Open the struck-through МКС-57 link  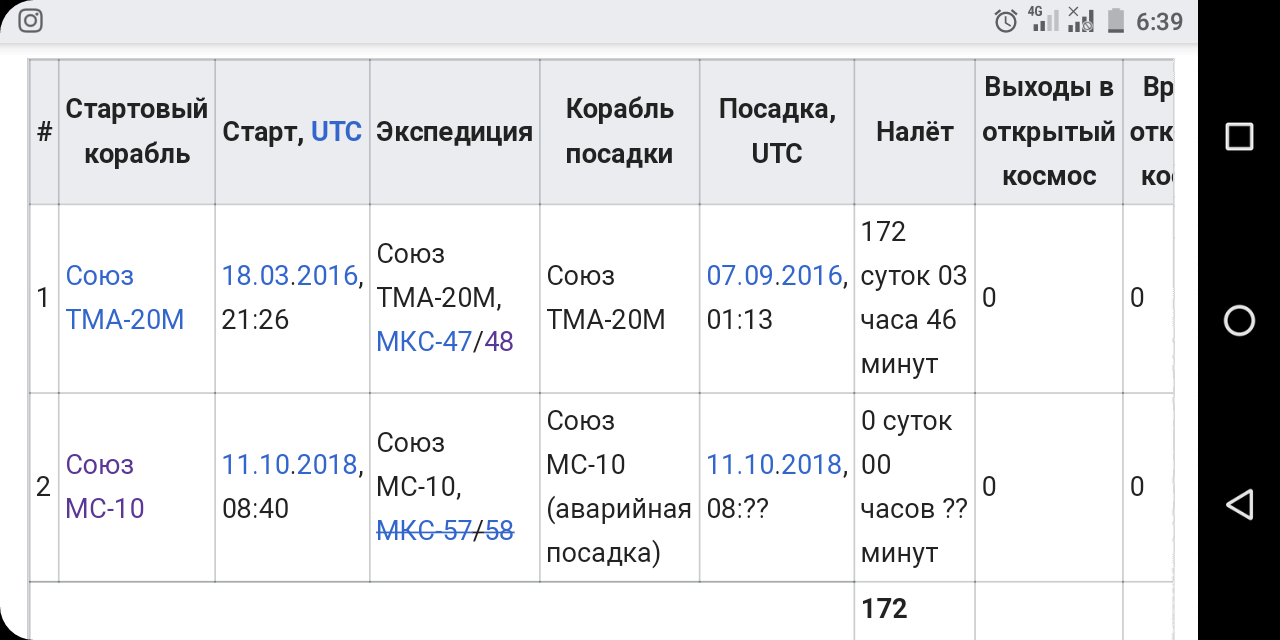[424, 531]
